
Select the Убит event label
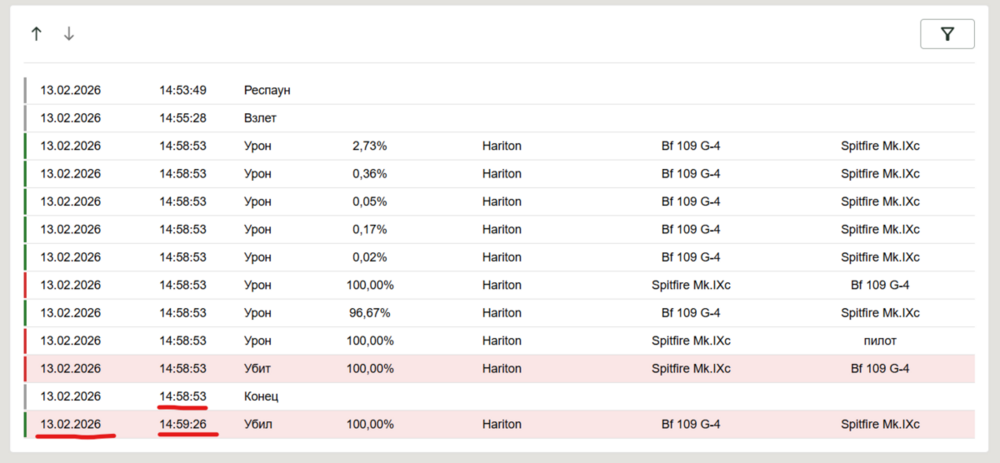258,369
